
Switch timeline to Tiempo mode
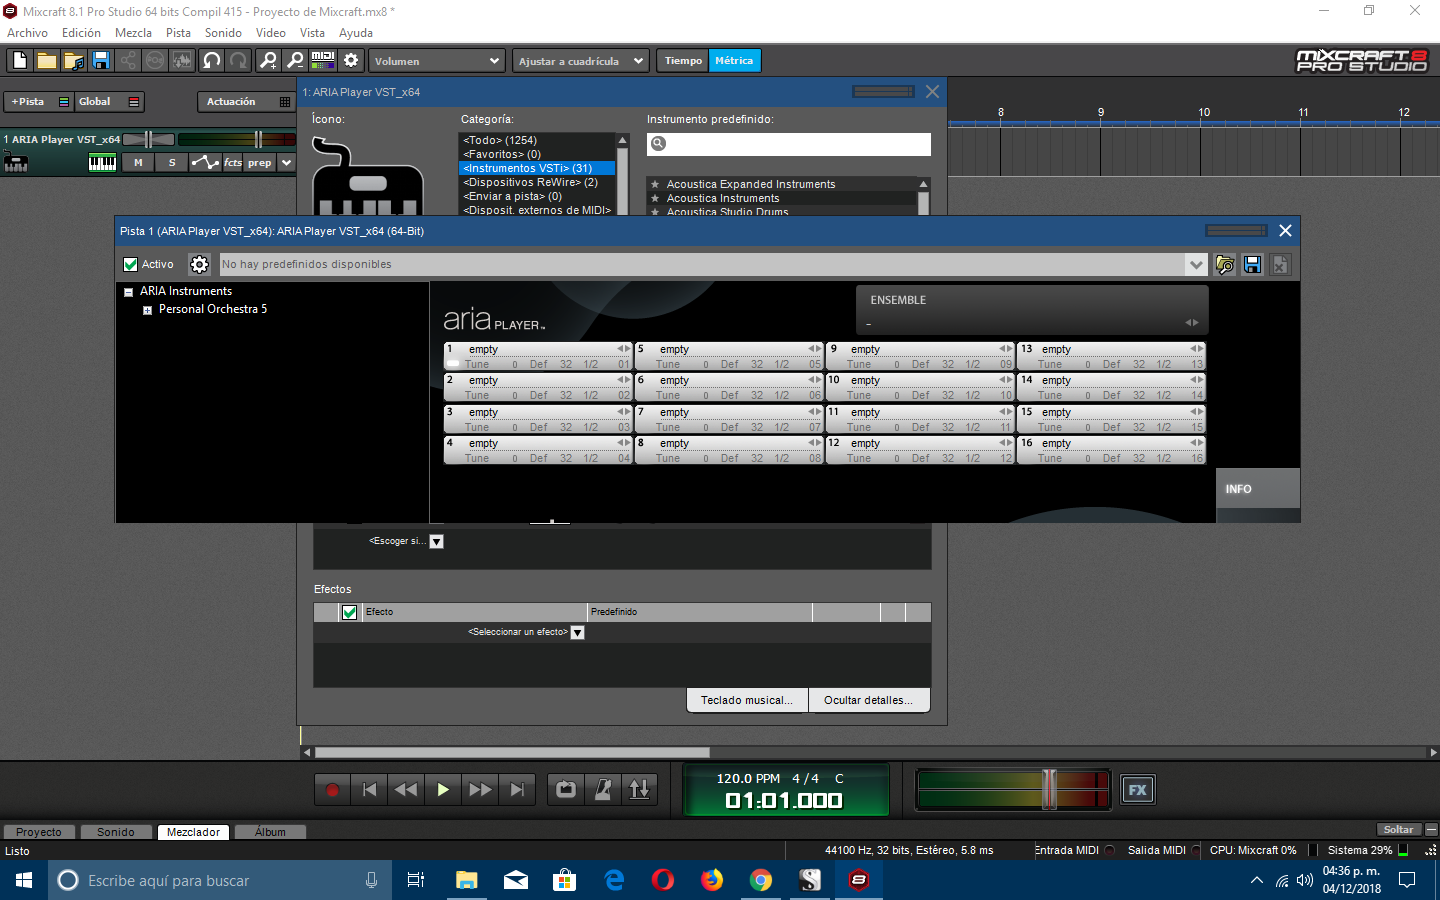683,61
